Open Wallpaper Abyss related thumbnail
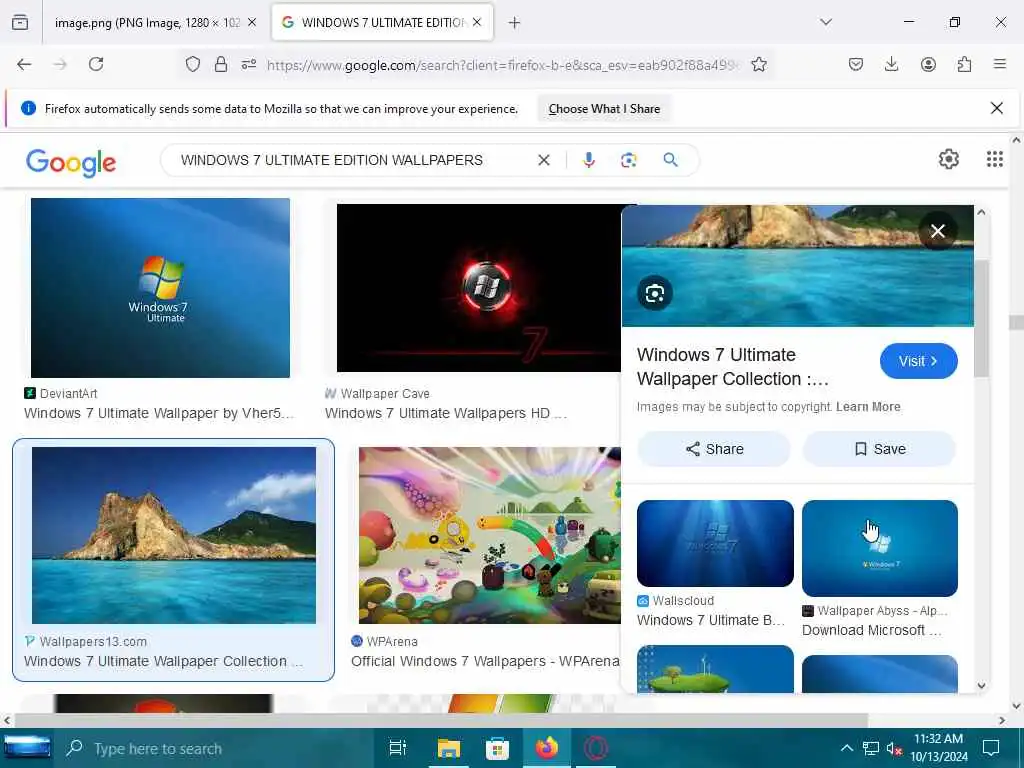This screenshot has height=768, width=1024. 880,549
